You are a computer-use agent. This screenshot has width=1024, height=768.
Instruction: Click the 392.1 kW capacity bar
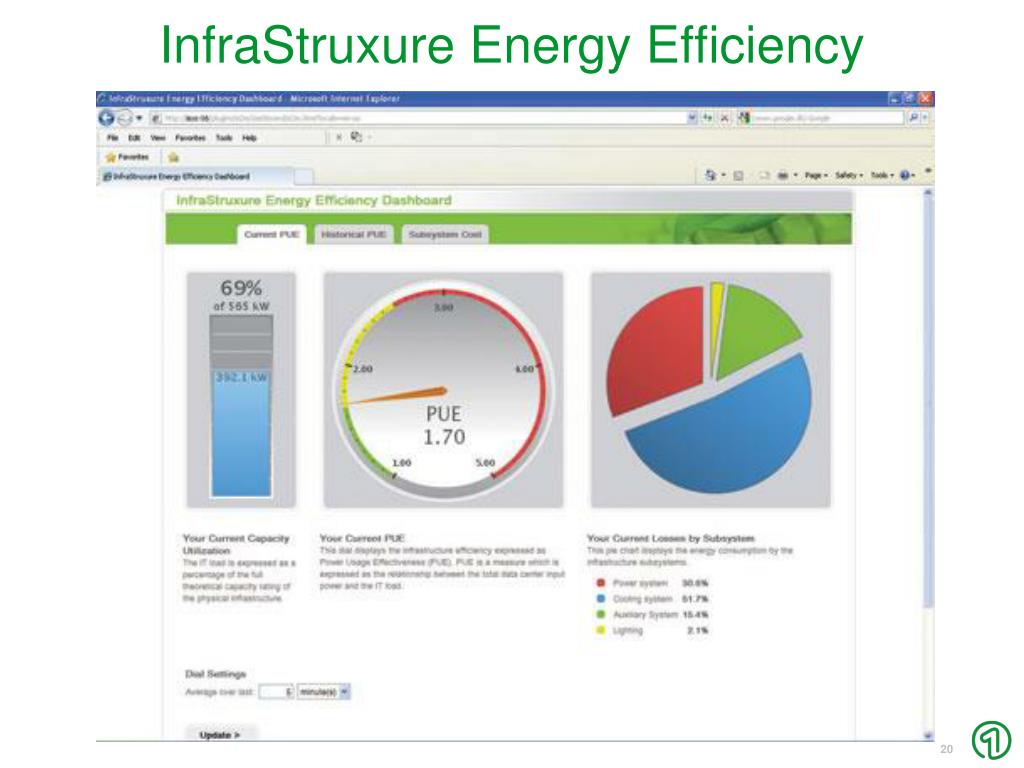click(241, 434)
